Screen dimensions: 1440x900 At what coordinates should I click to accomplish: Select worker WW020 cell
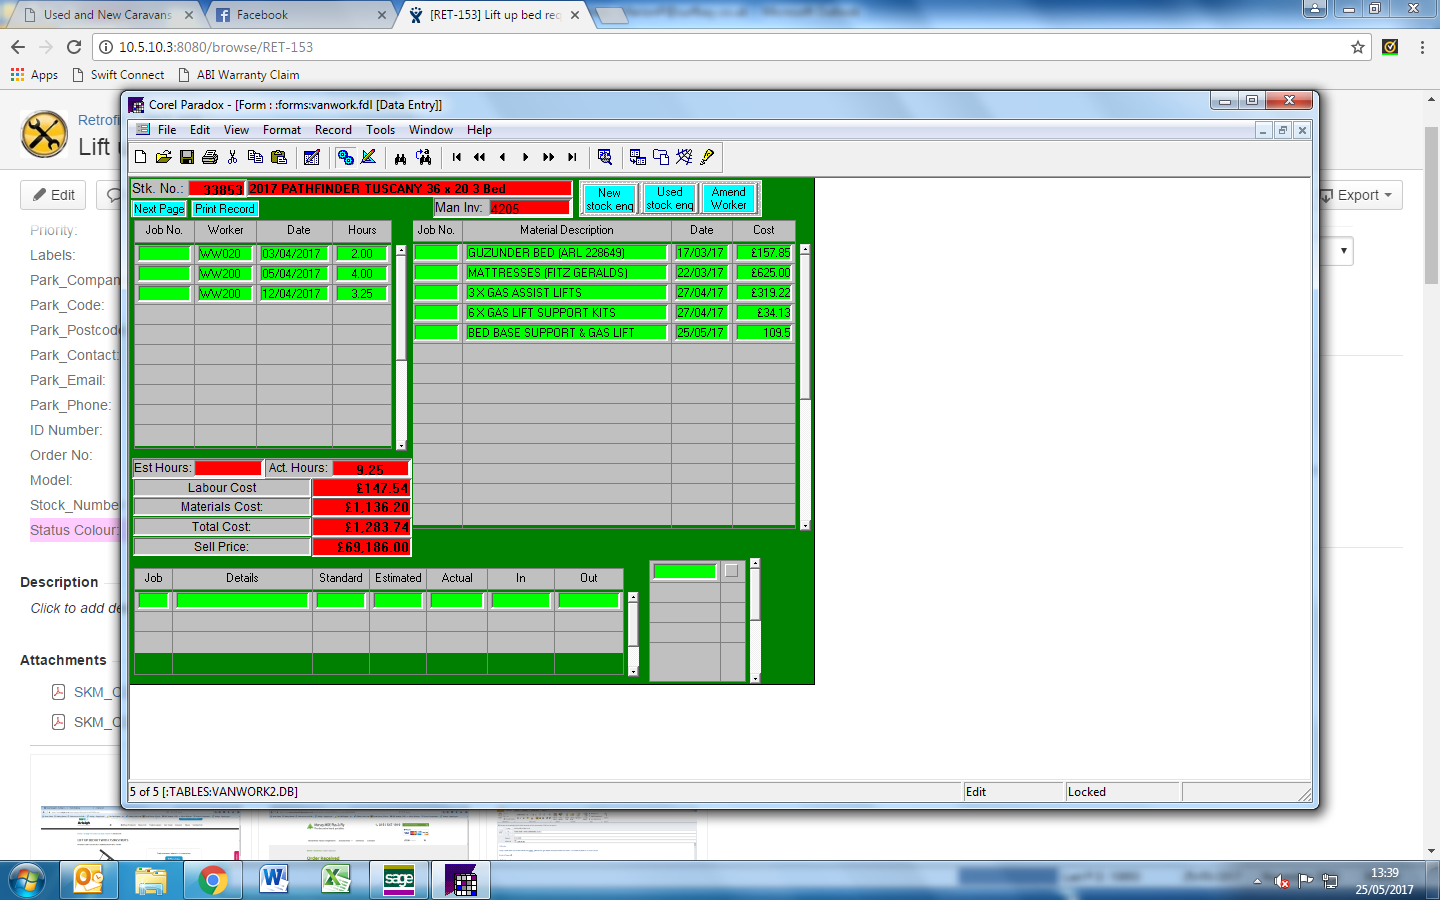[224, 254]
